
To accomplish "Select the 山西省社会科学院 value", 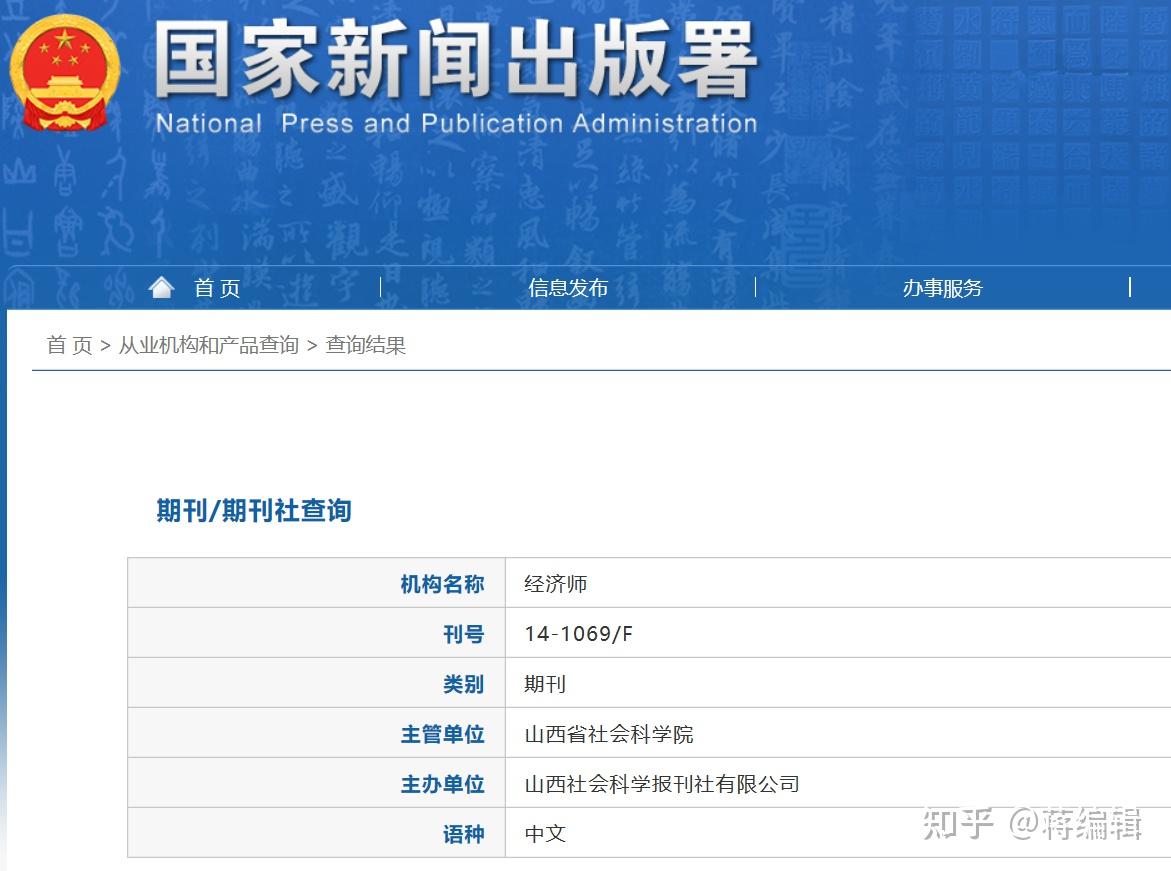I will 609,734.
